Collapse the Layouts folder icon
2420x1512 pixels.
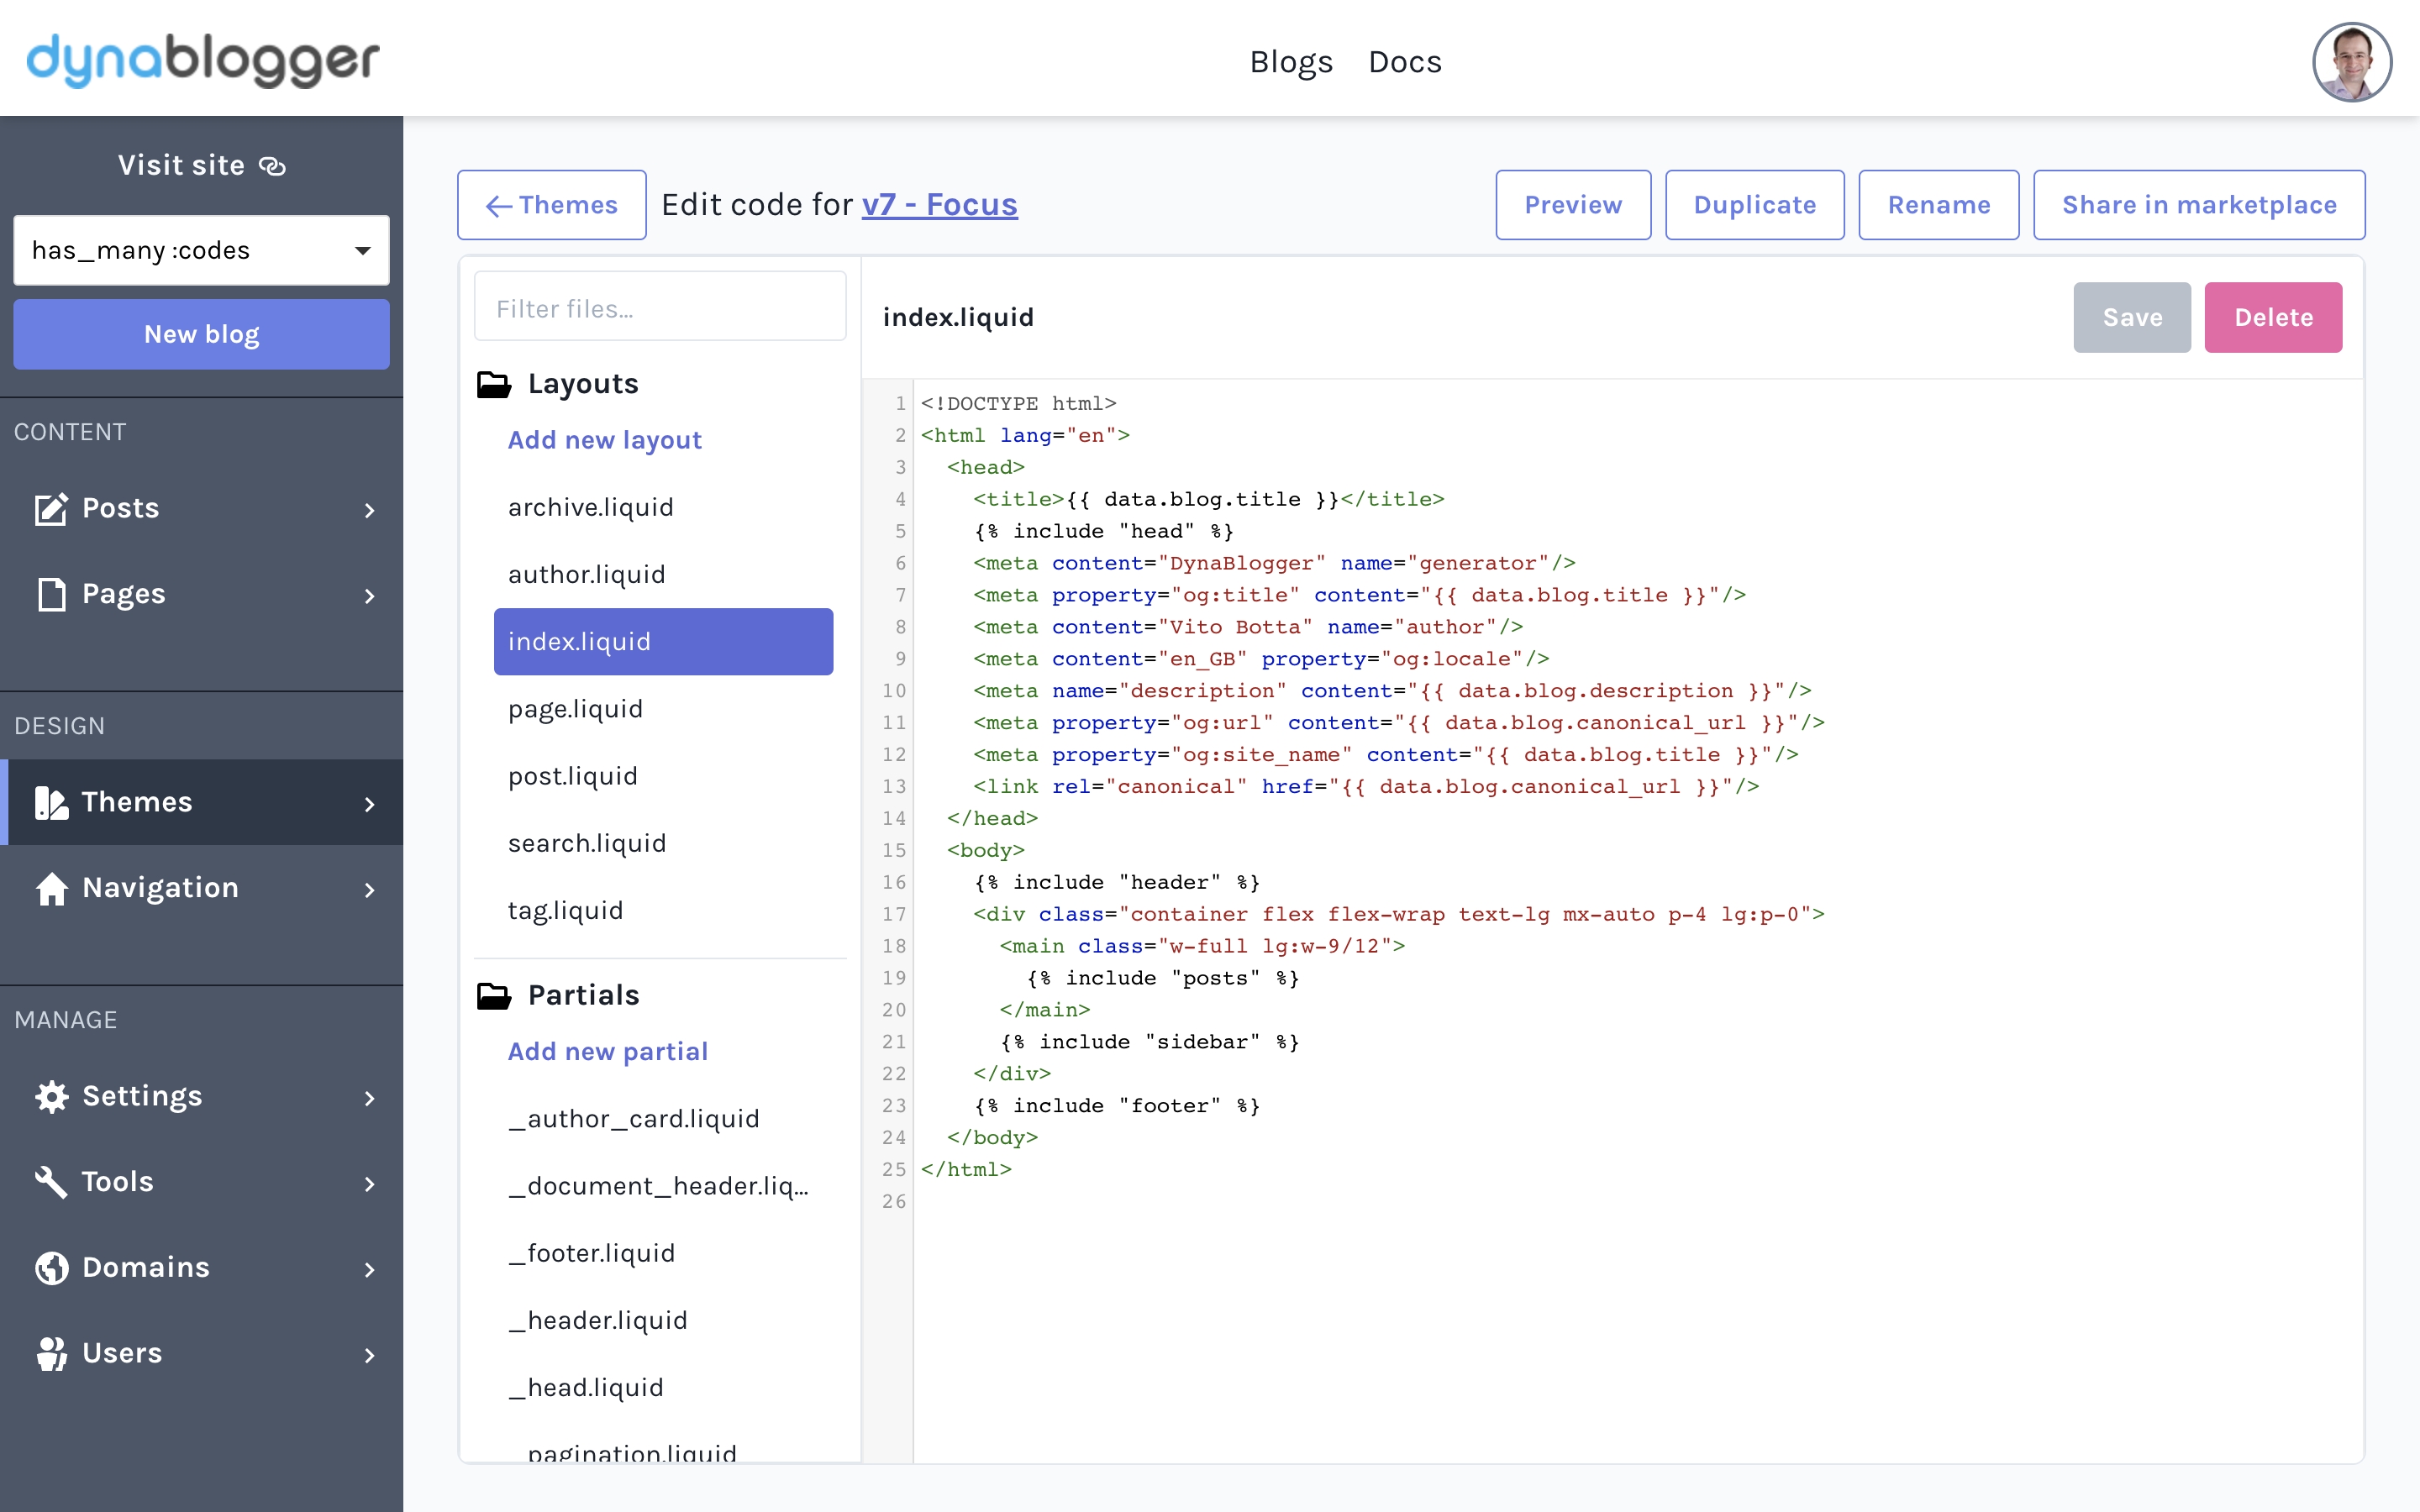click(494, 384)
